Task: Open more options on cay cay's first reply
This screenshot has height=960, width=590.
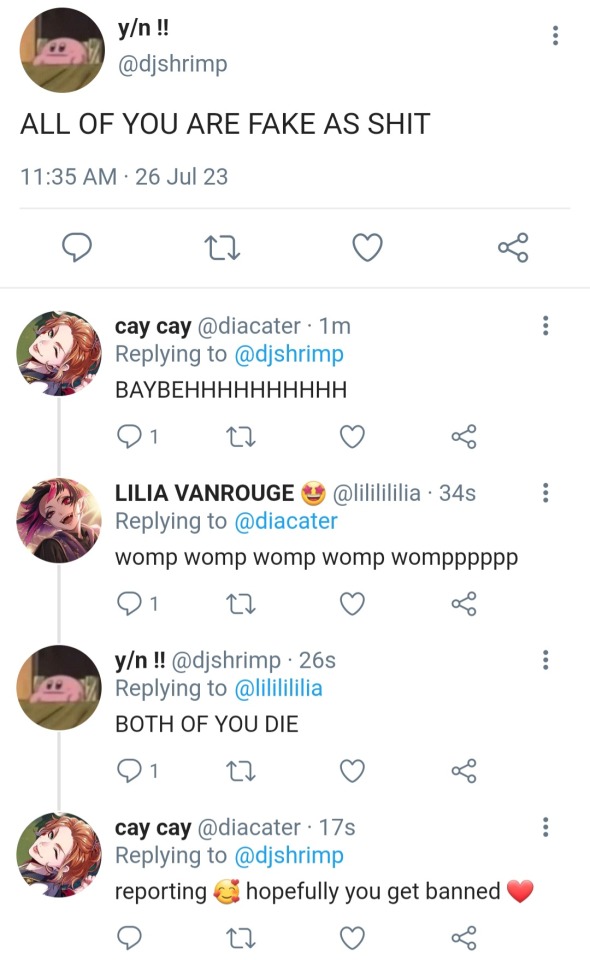Action: [545, 325]
